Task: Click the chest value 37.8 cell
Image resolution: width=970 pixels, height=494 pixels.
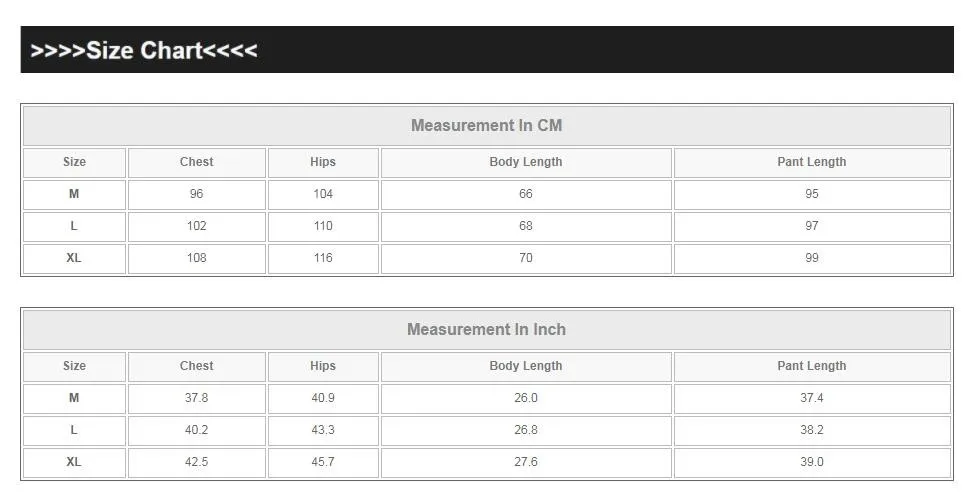Action: point(196,398)
